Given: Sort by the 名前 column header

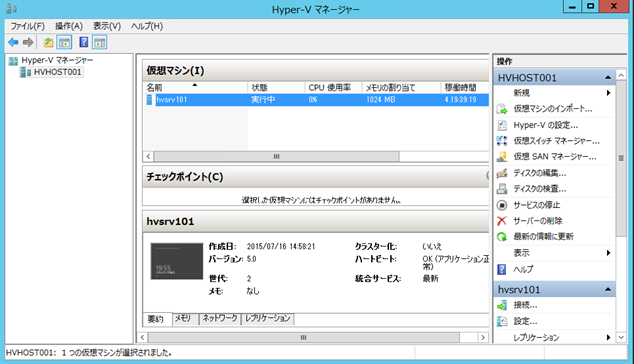Looking at the screenshot, I should 195,88.
